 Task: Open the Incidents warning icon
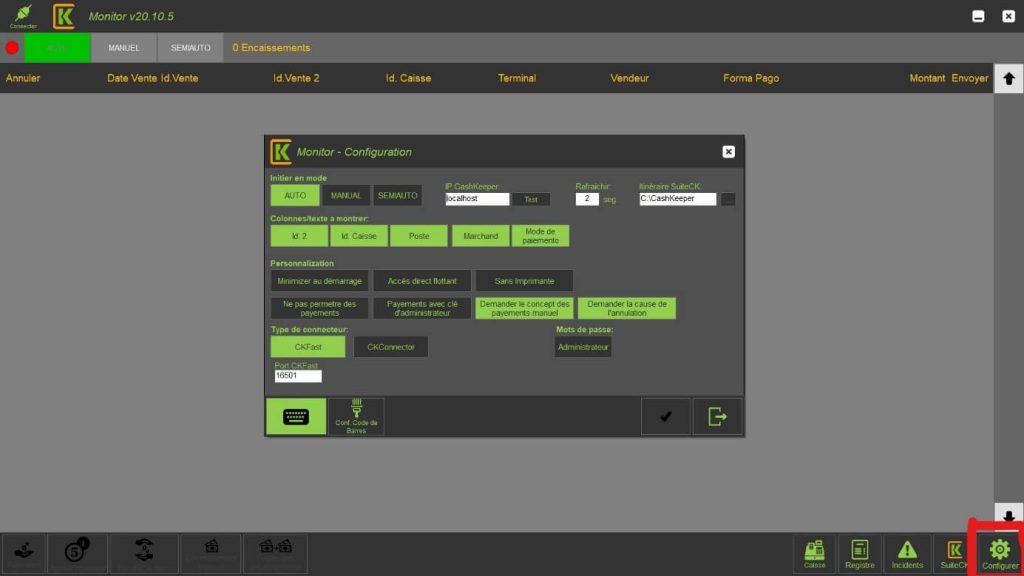click(x=907, y=553)
